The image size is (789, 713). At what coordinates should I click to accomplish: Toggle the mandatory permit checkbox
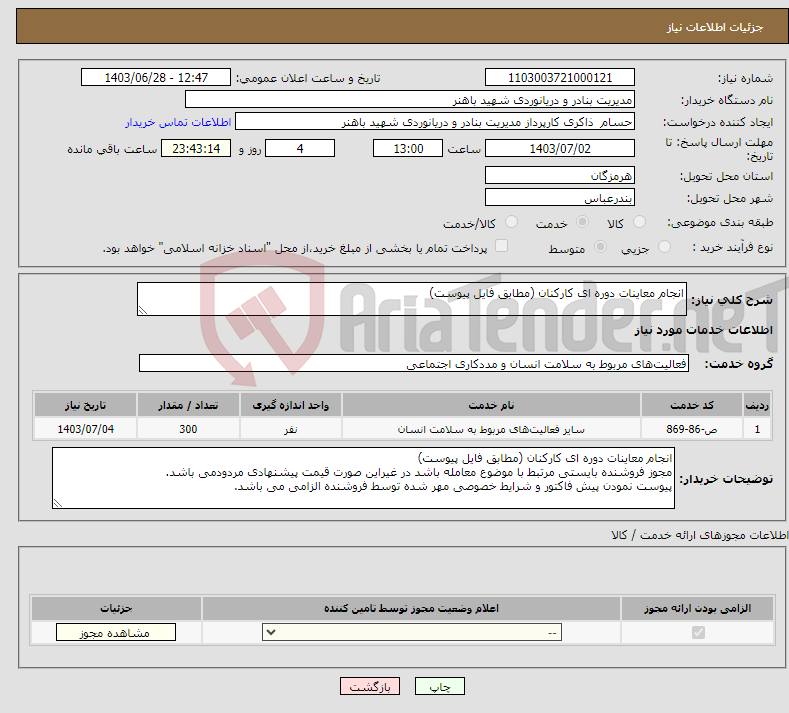(698, 632)
